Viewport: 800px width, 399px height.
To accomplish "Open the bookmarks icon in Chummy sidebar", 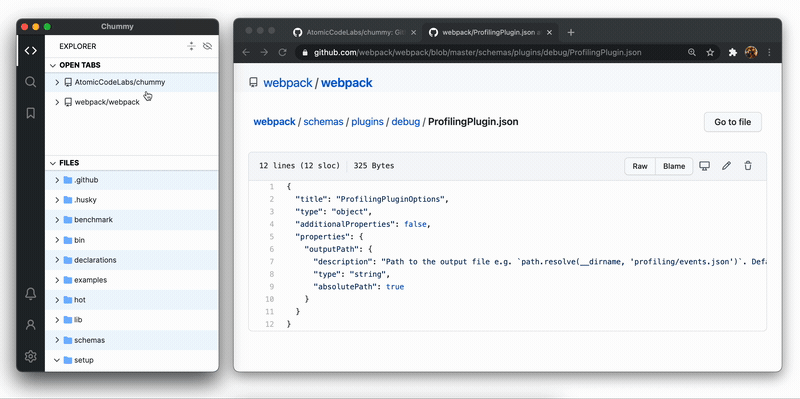I will [x=31, y=113].
